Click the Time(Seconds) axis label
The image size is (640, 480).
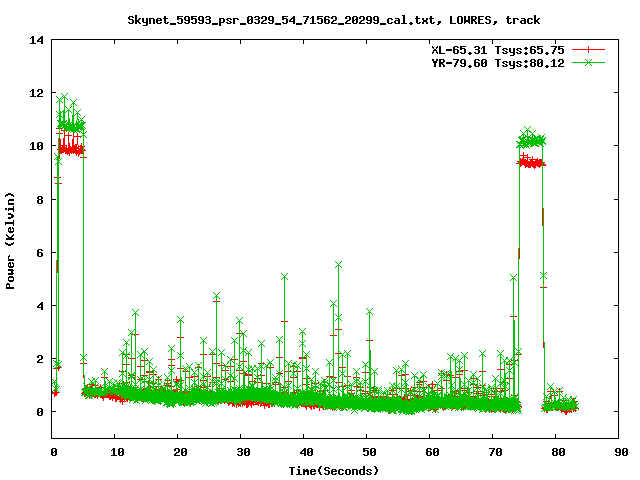[334, 471]
